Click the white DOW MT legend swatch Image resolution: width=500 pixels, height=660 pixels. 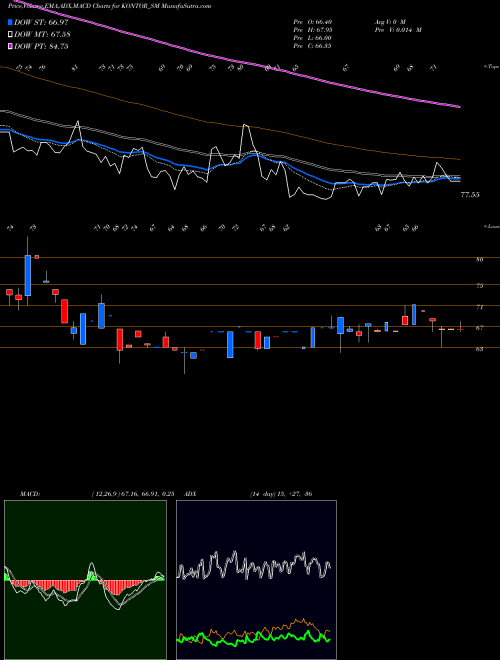point(10,35)
